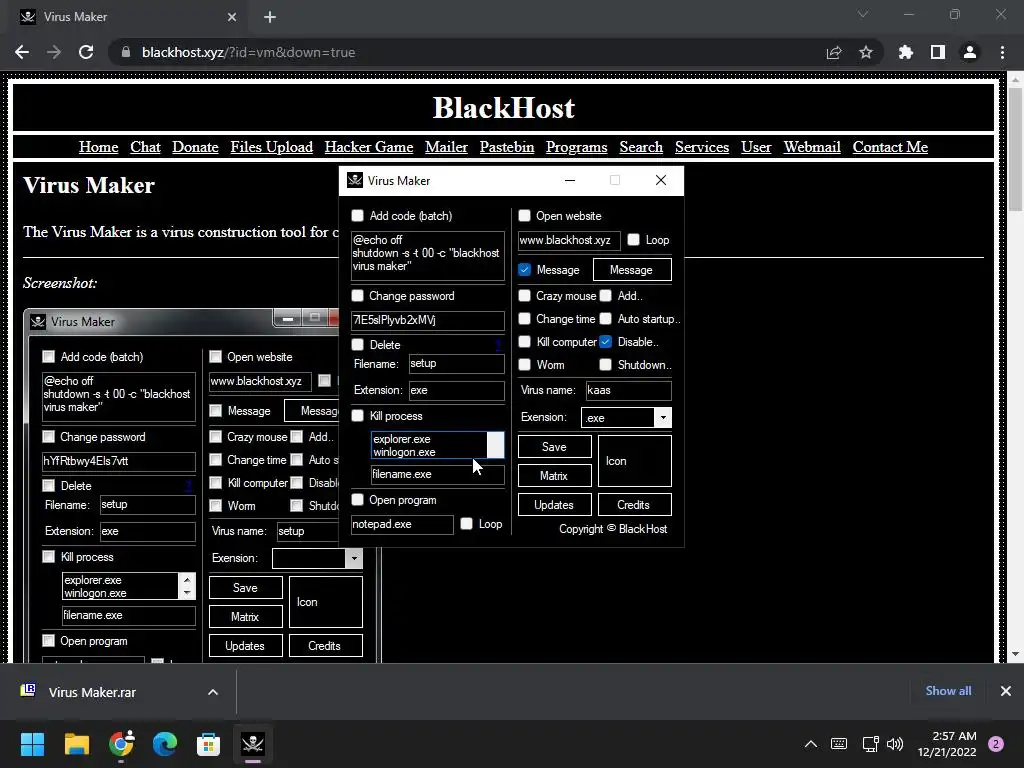
Task: Enable the Kill computer checkbox
Action: click(524, 342)
